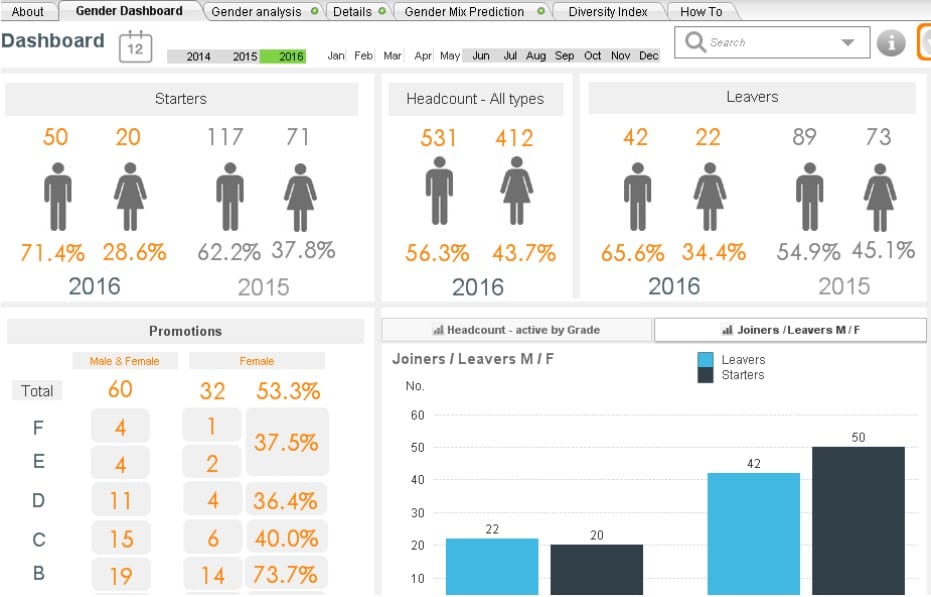
Task: Toggle the selected 2016 year filter
Action: click(x=290, y=56)
